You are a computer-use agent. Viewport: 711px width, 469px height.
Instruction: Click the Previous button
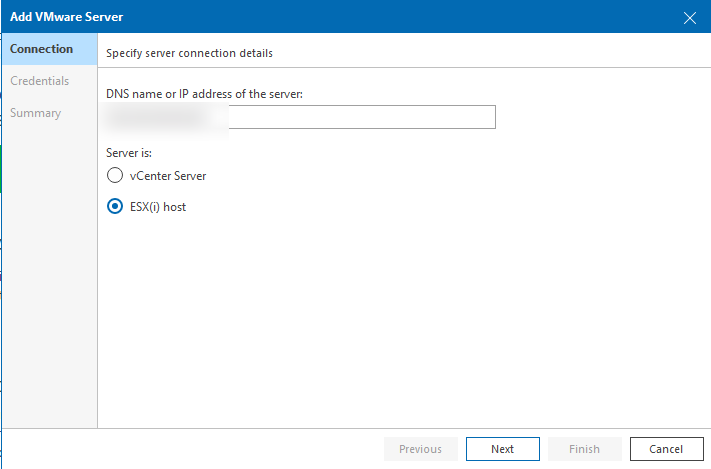tap(421, 449)
